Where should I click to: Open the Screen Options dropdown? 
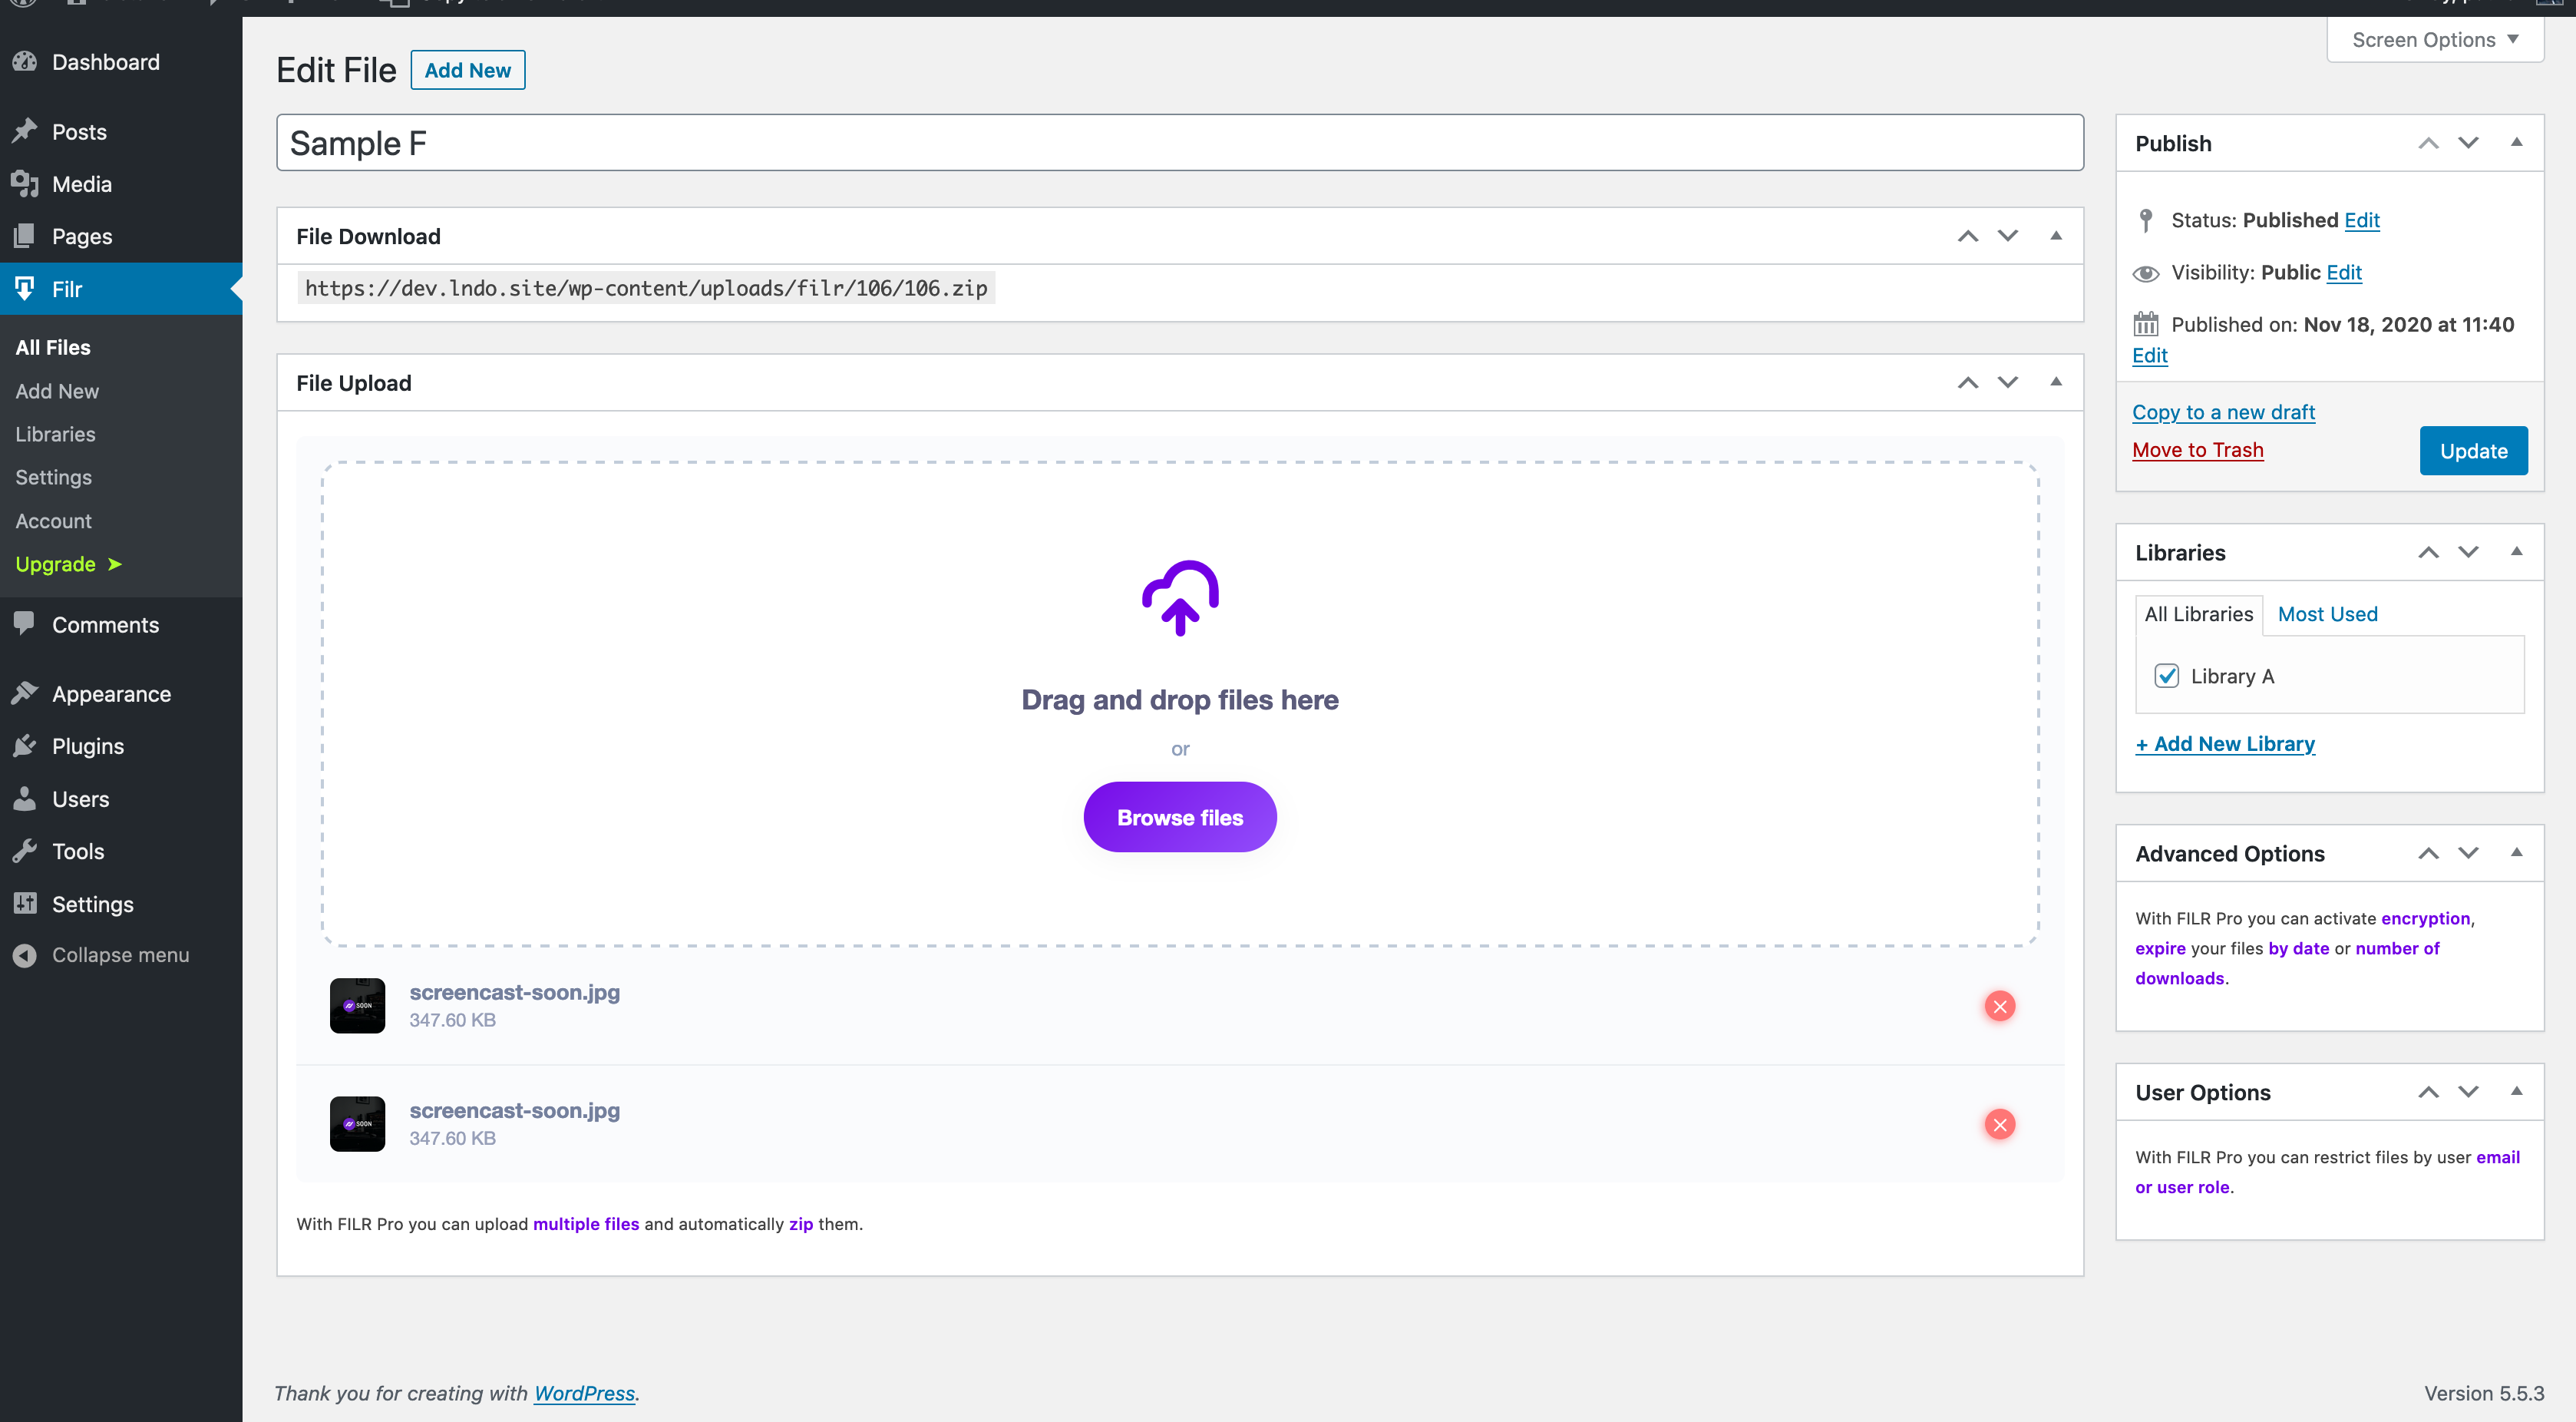point(2435,40)
